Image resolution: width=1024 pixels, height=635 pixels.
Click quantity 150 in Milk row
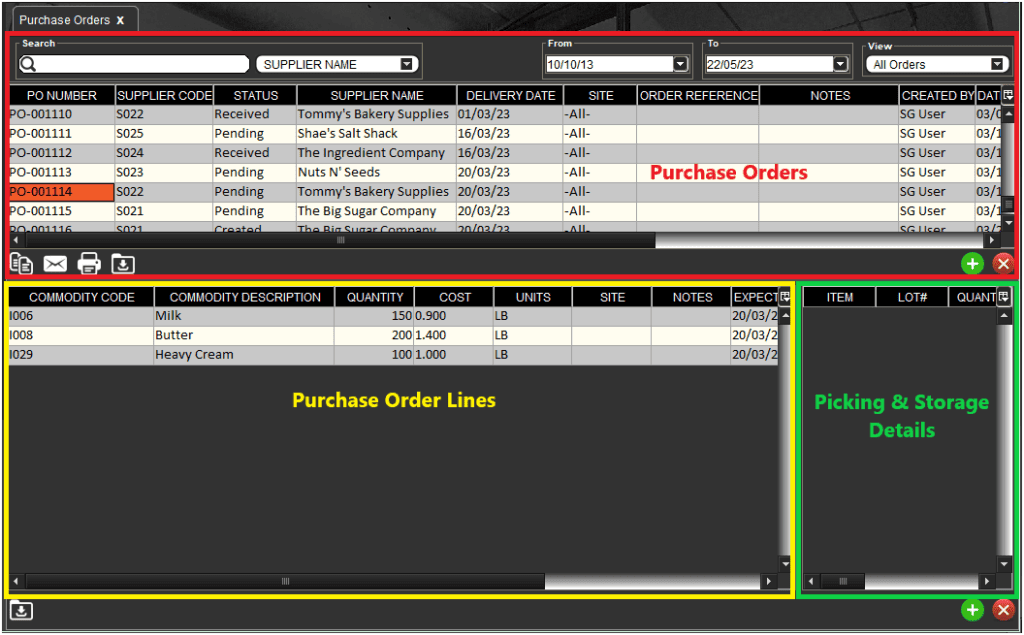point(374,316)
